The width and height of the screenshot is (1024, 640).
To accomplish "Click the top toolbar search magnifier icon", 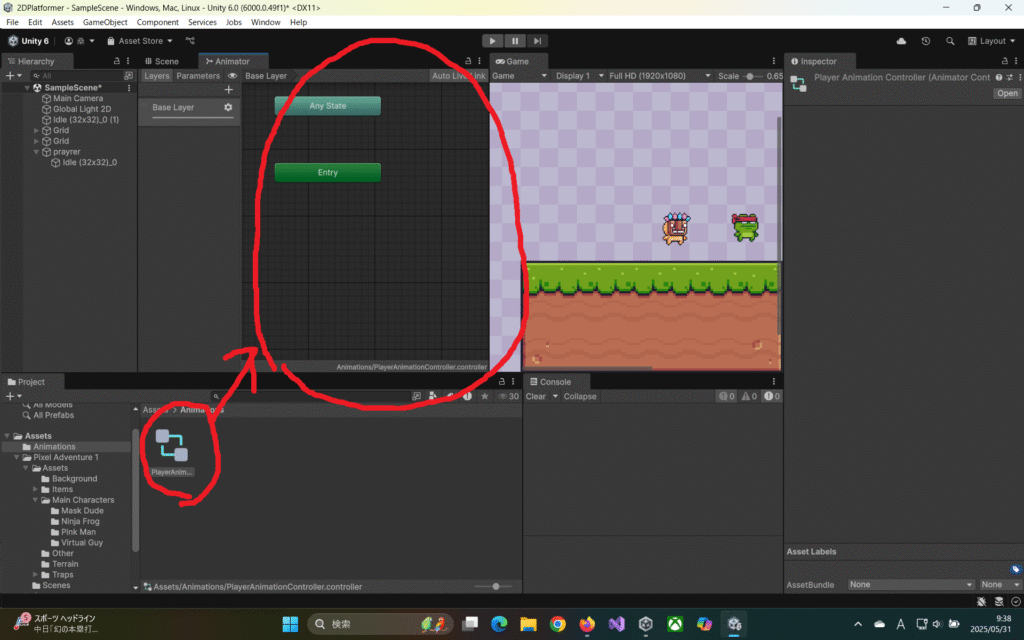I will (950, 40).
